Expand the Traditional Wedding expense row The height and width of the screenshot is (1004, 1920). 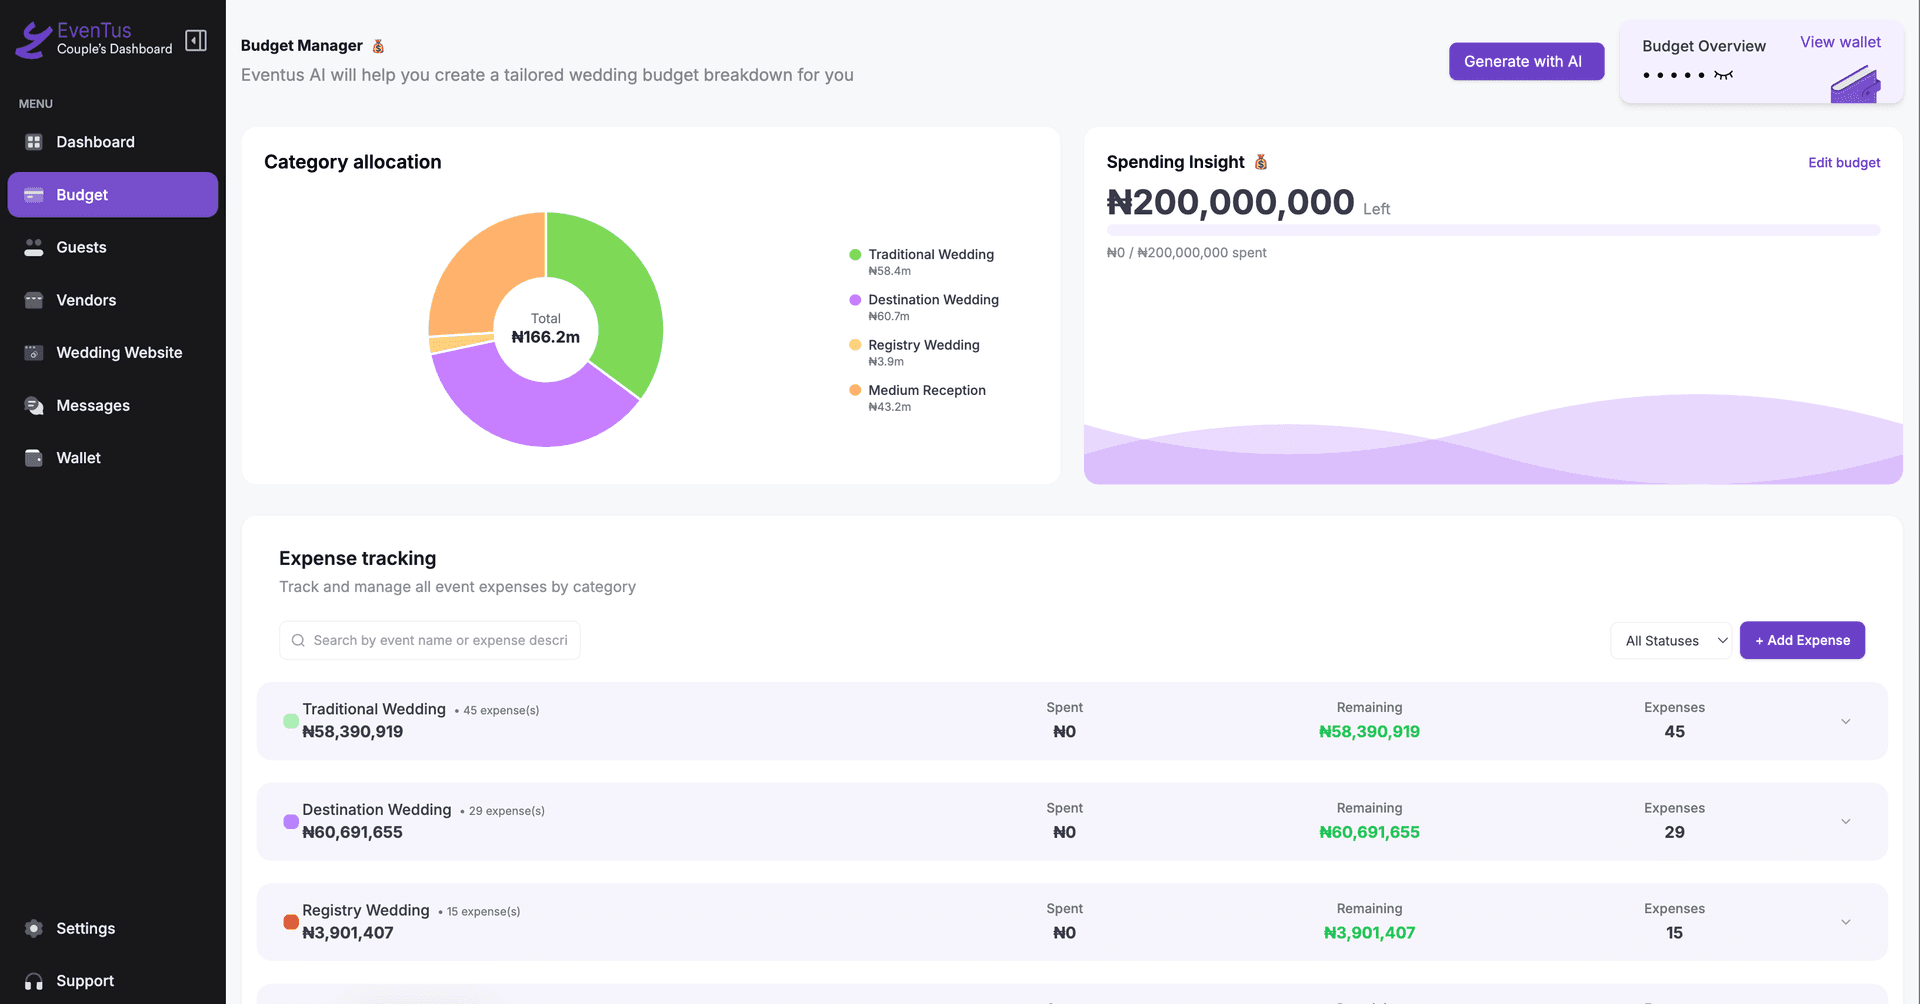[1845, 721]
